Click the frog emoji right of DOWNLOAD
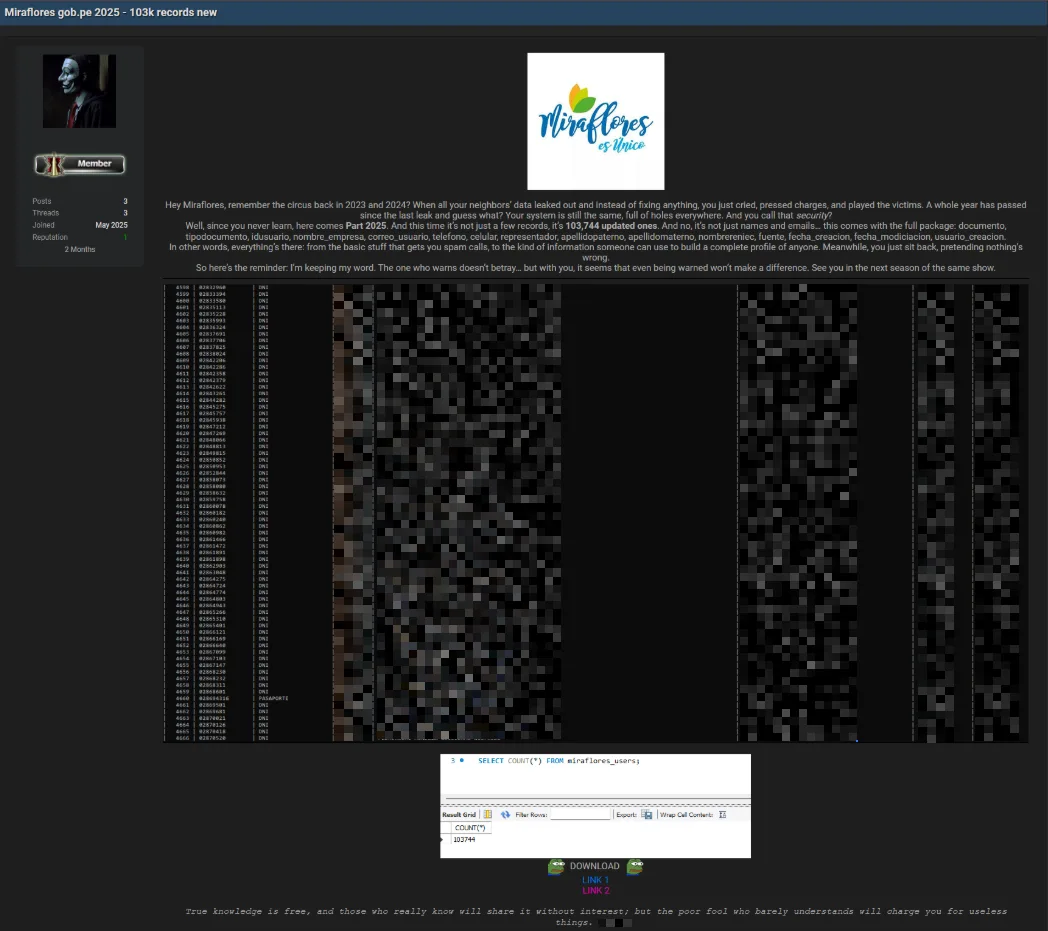 634,867
